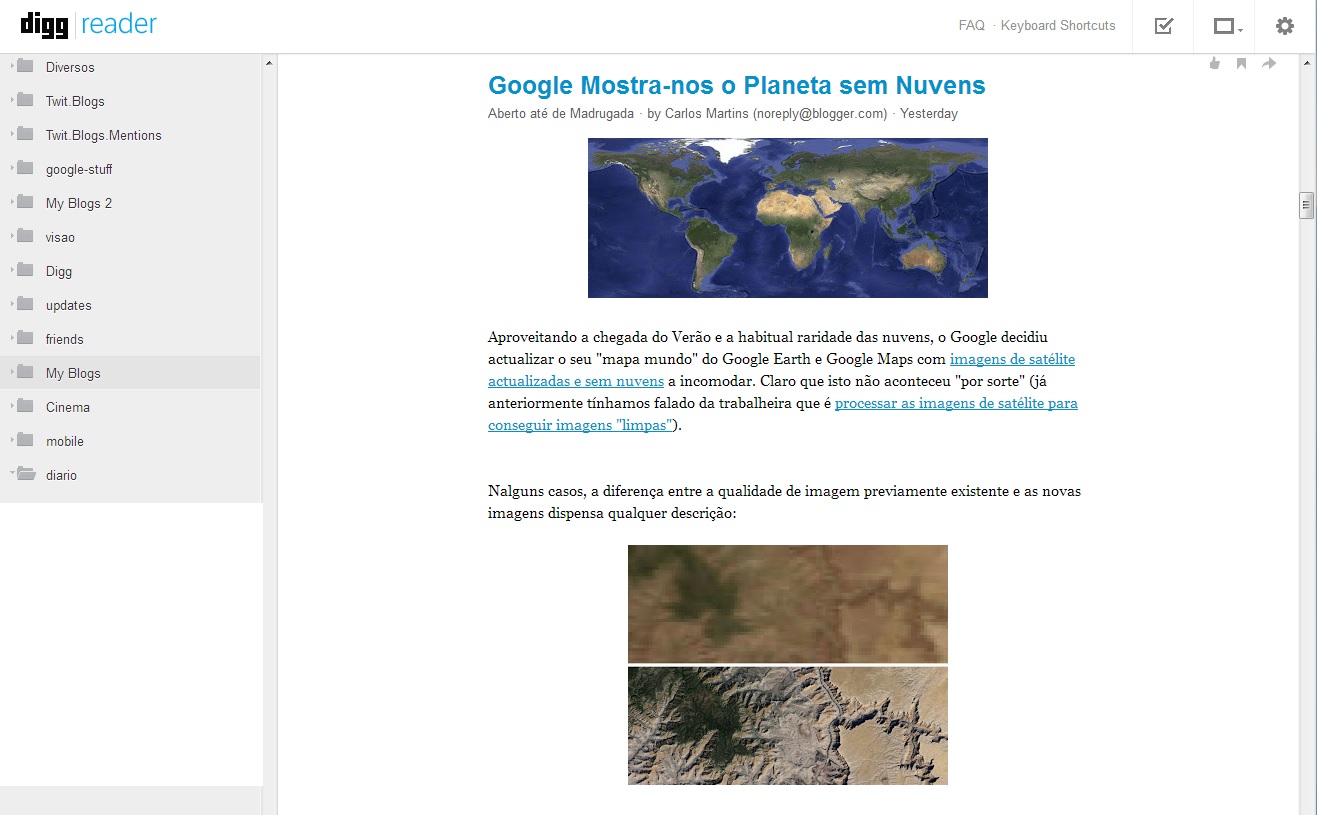Viewport: 1317px width, 815px height.
Task: Mark all items as read with the checkmark icon
Action: [1162, 26]
